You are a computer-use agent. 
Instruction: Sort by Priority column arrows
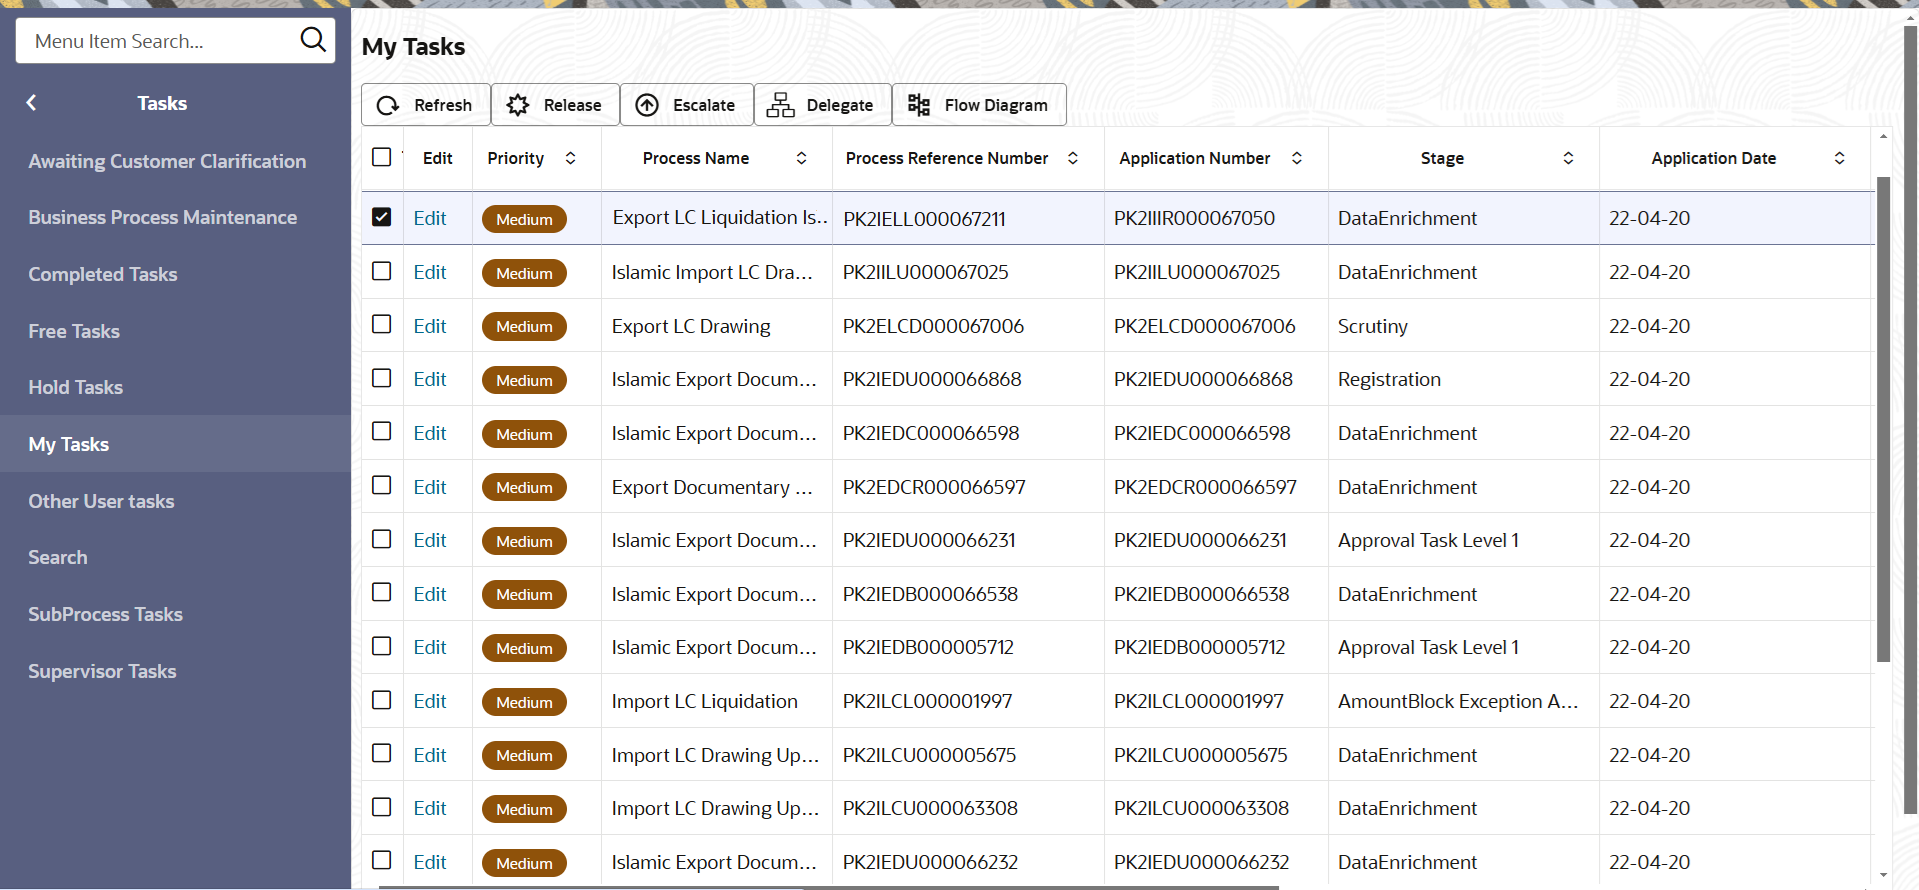pyautogui.click(x=570, y=158)
